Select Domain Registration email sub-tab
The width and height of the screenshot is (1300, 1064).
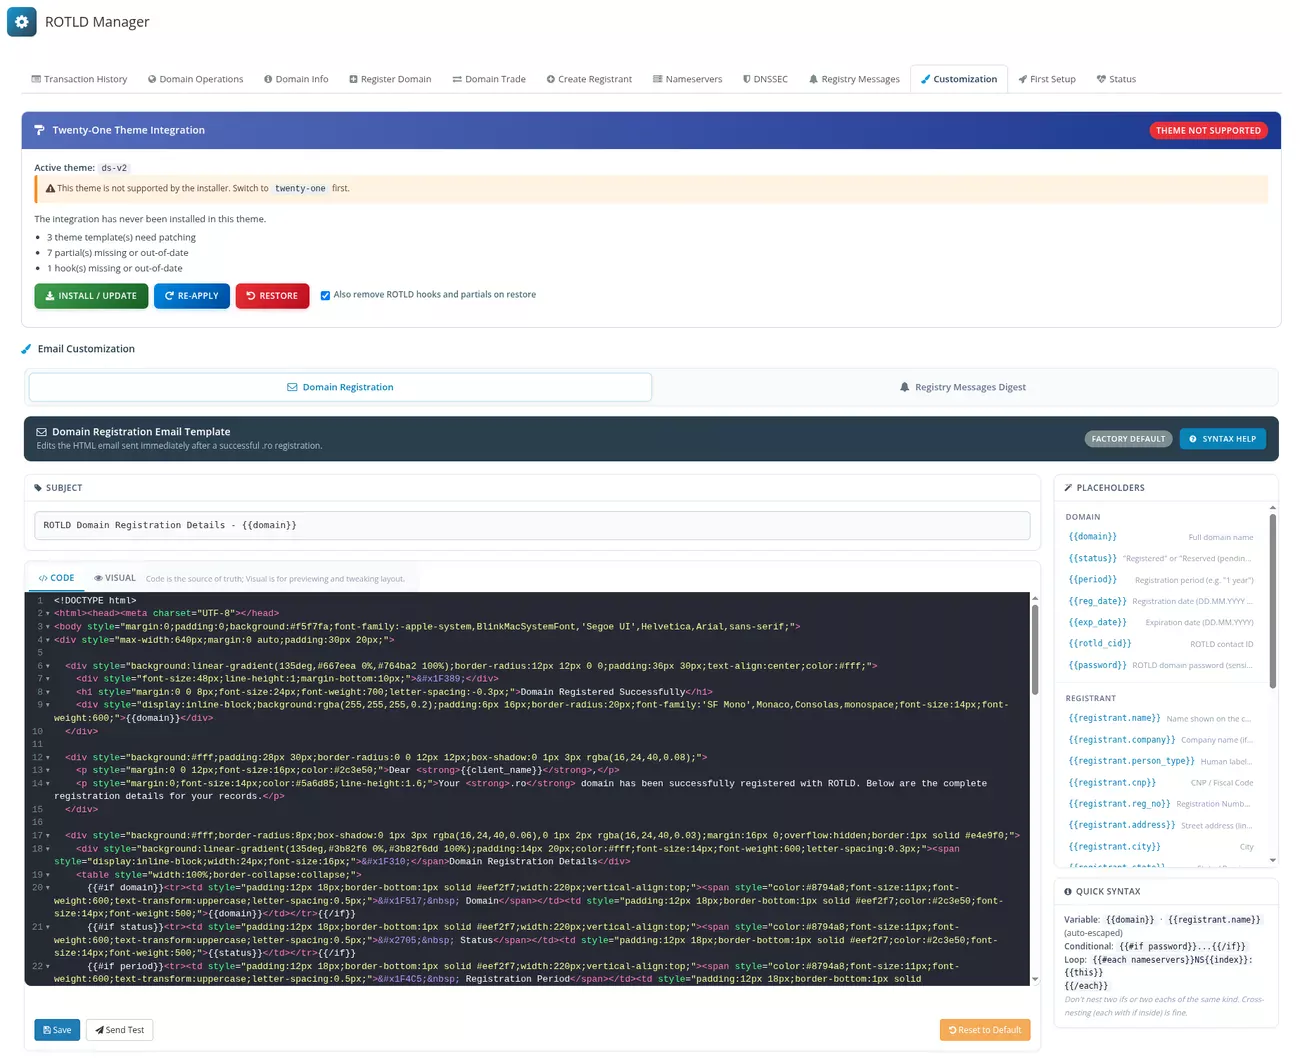[340, 387]
